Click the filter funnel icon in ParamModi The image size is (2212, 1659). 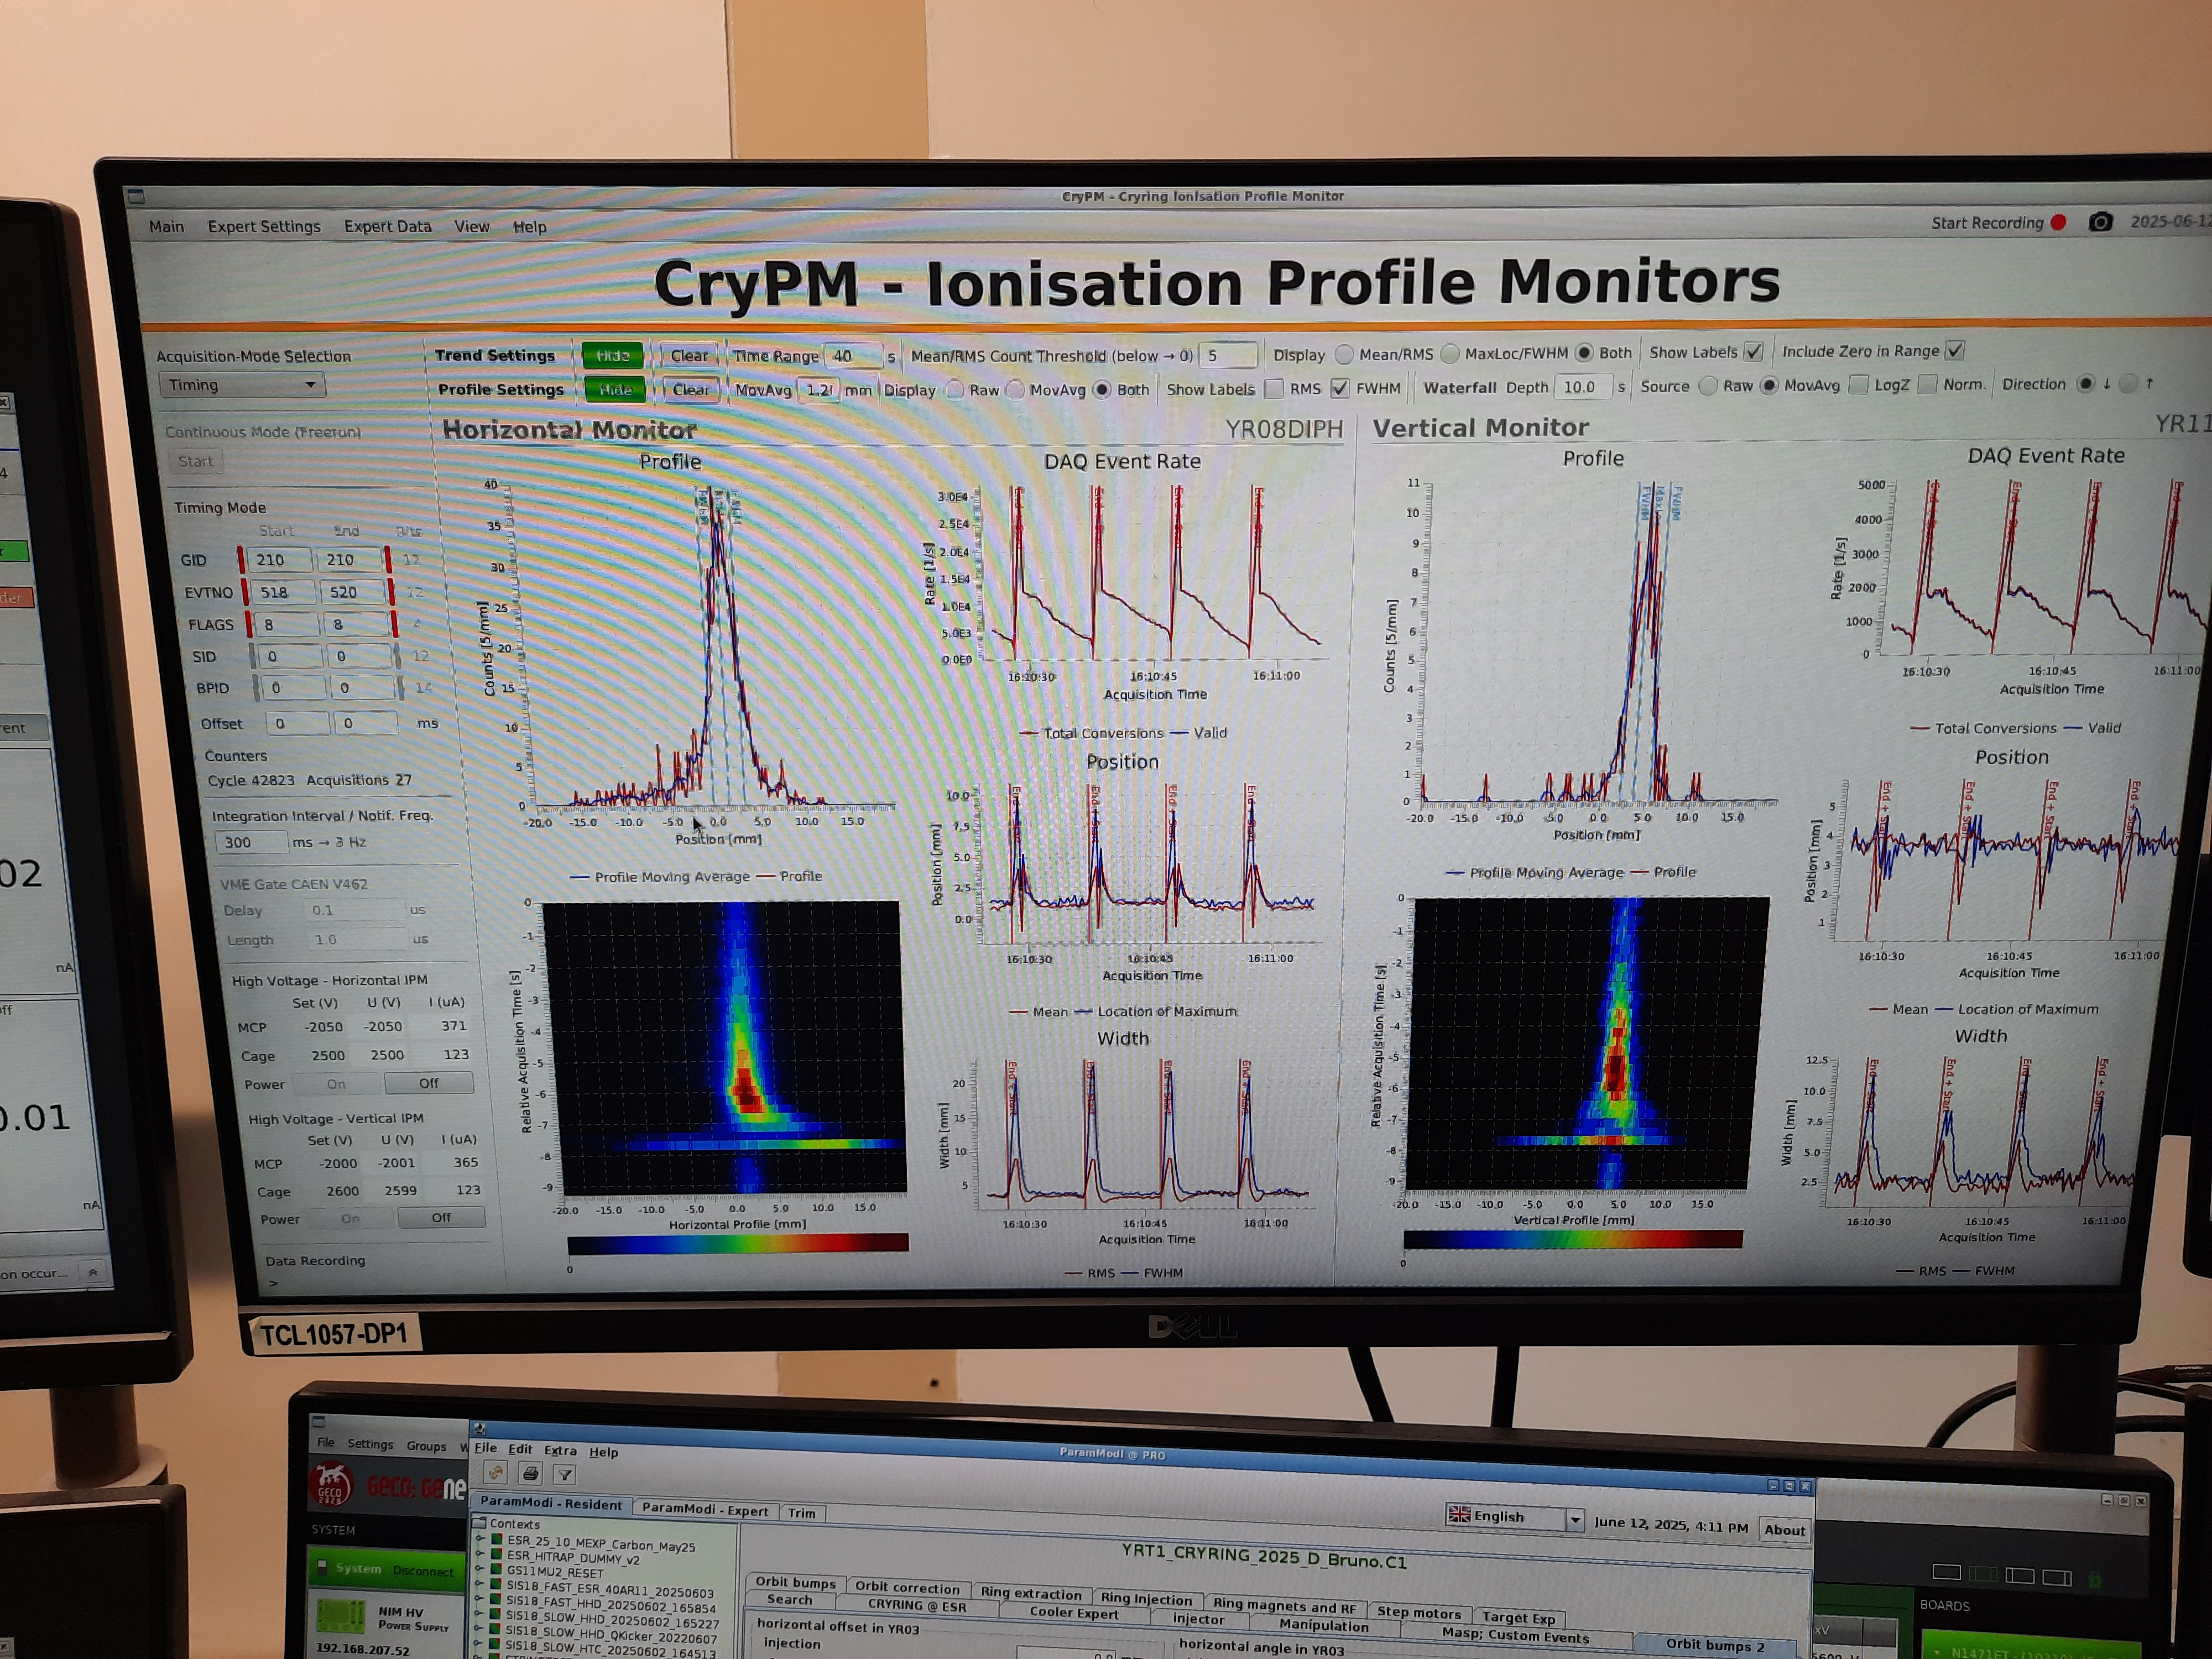coord(564,1474)
